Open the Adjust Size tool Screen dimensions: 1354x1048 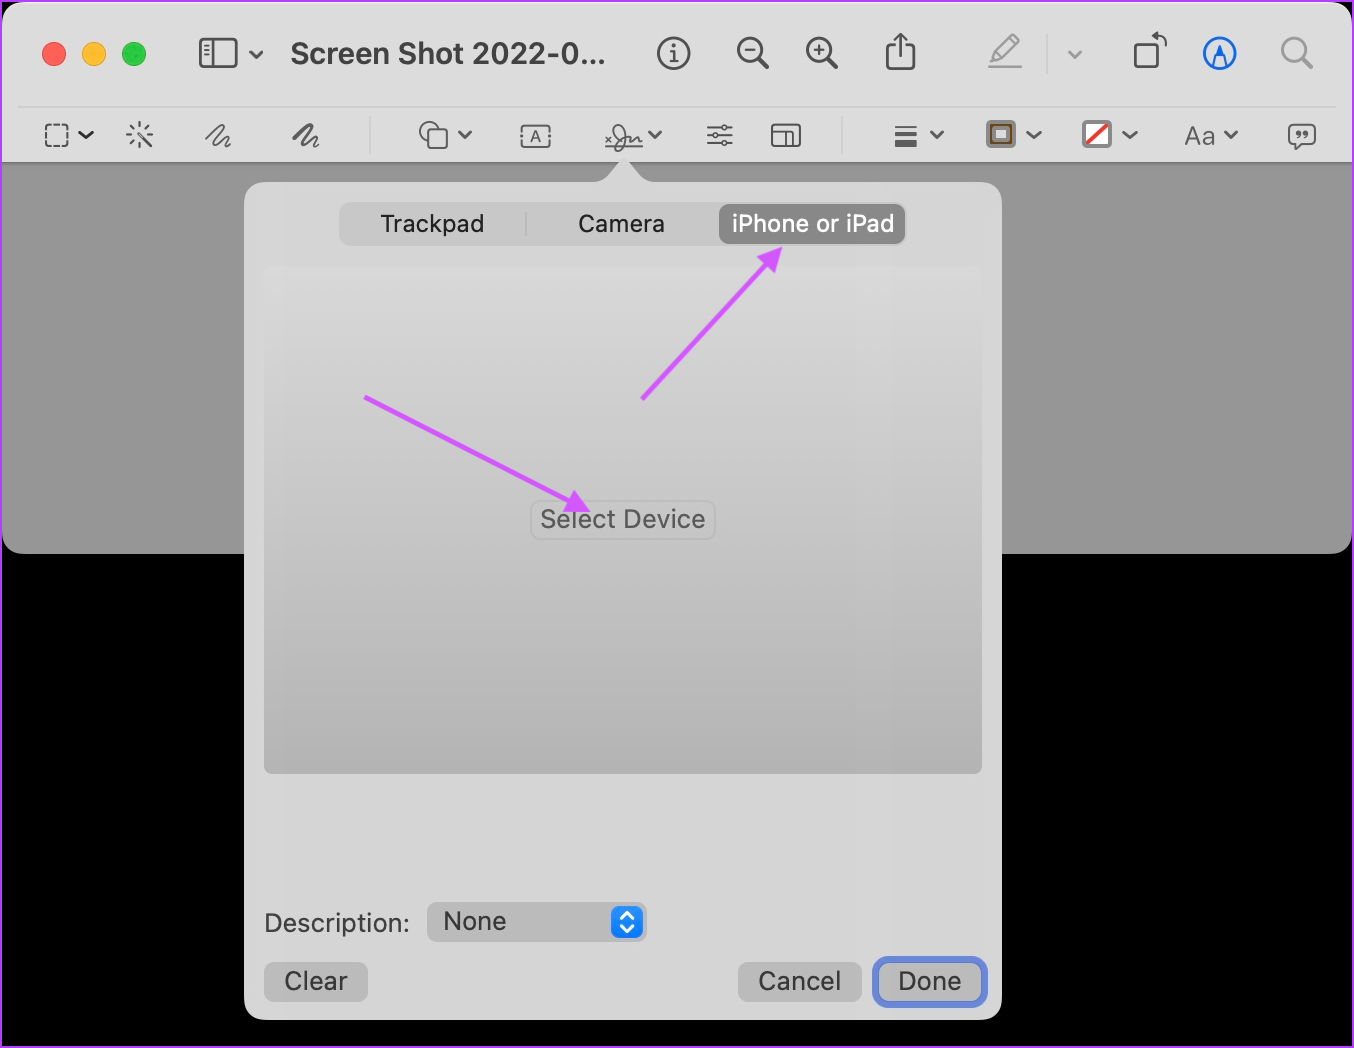click(786, 135)
